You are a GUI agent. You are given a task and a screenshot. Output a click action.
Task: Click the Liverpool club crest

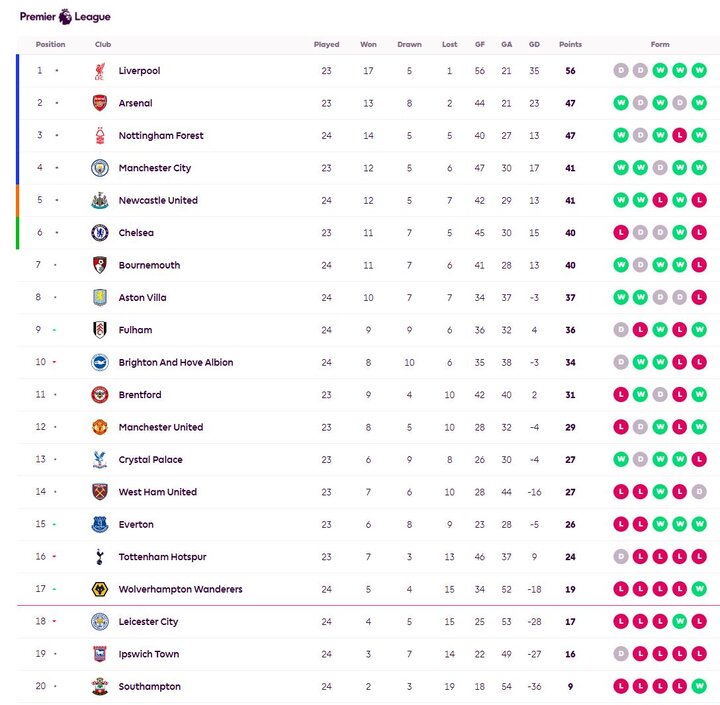pos(99,71)
